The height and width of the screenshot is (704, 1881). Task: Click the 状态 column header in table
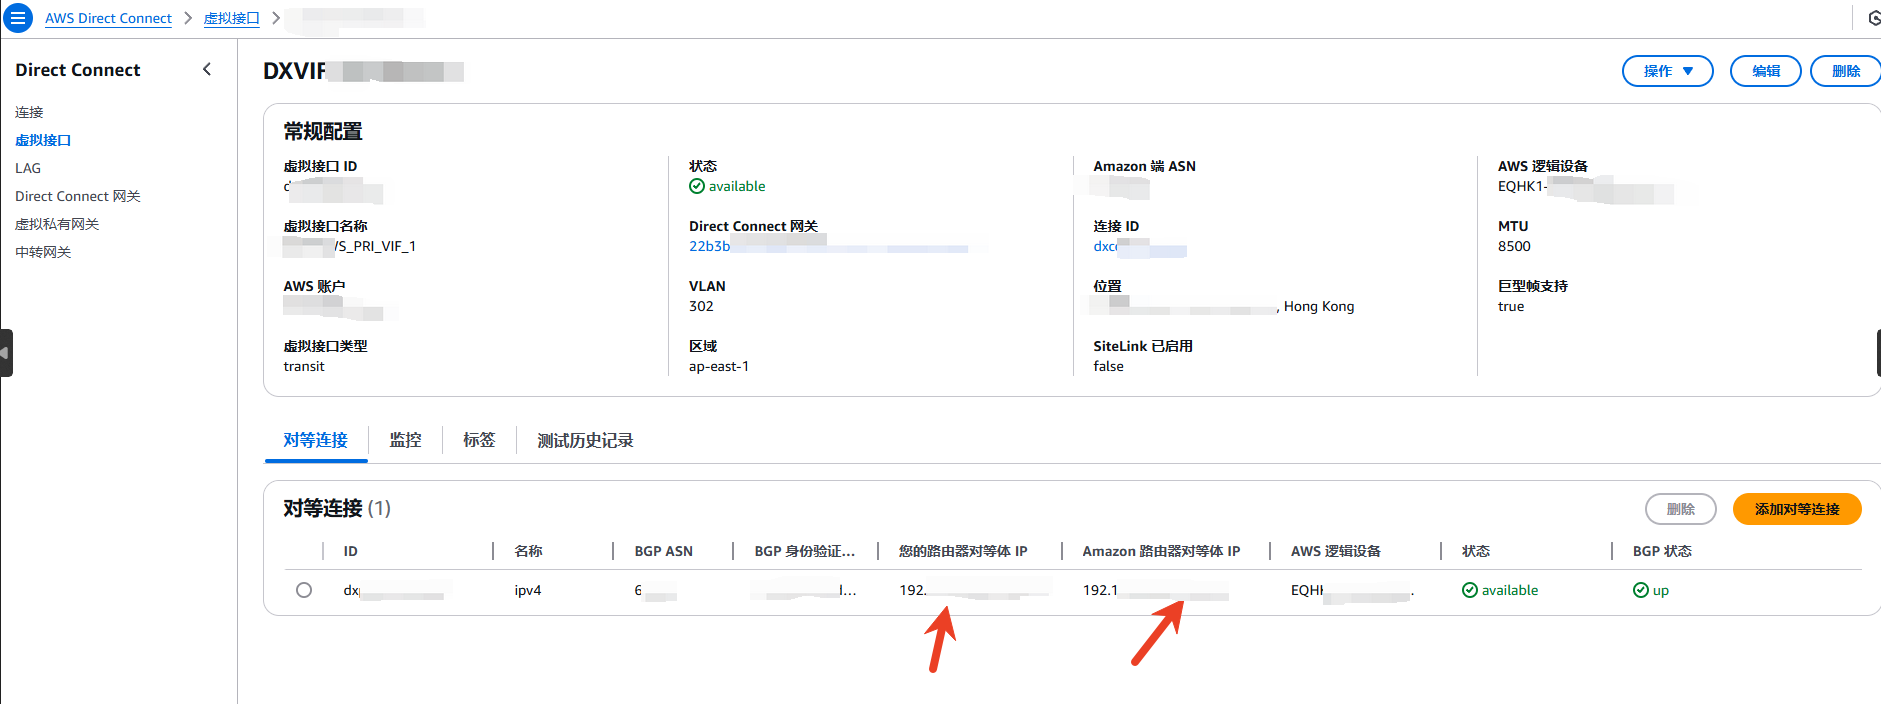coord(1476,551)
